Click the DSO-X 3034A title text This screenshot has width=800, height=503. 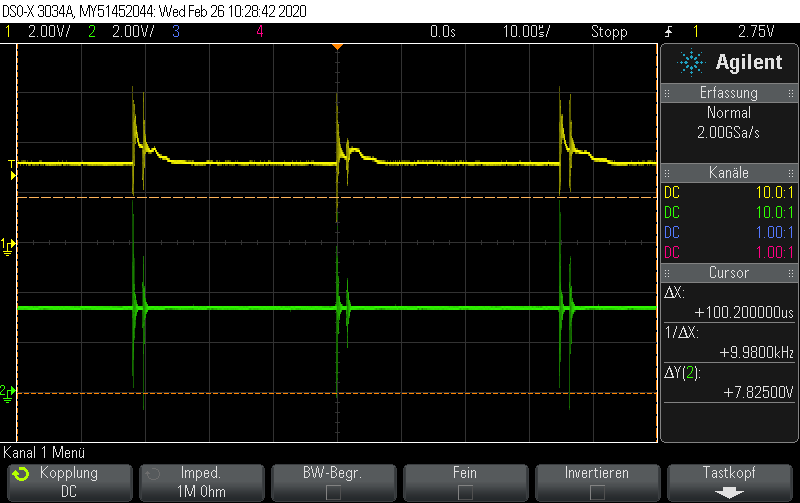pos(38,11)
